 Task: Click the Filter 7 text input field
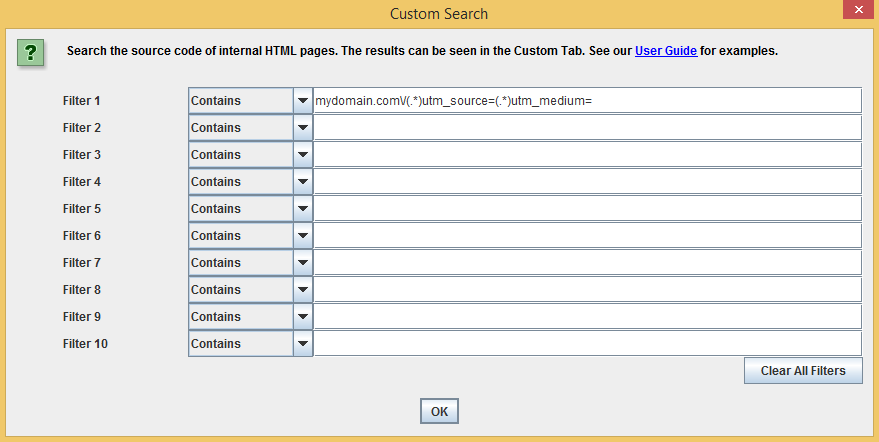click(x=587, y=262)
